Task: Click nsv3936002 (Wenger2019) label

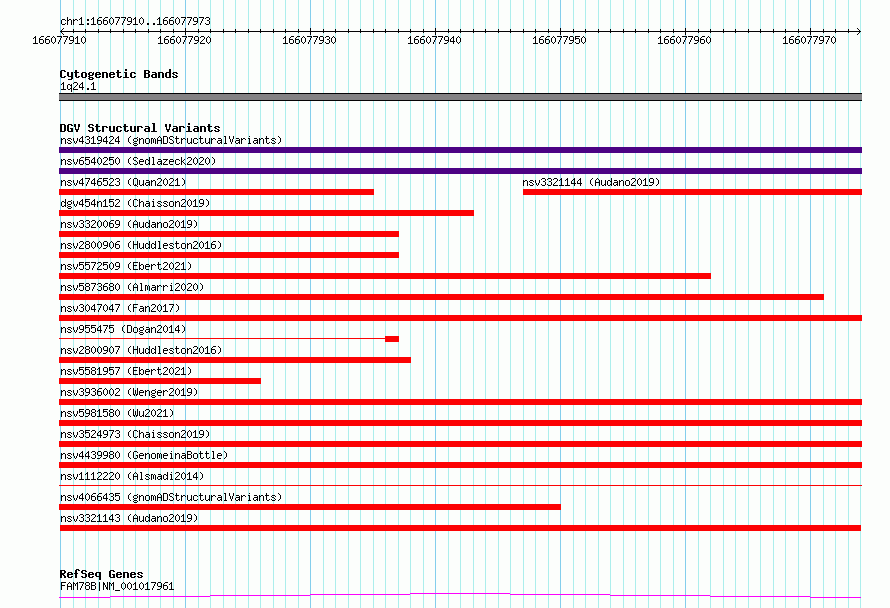Action: (129, 392)
